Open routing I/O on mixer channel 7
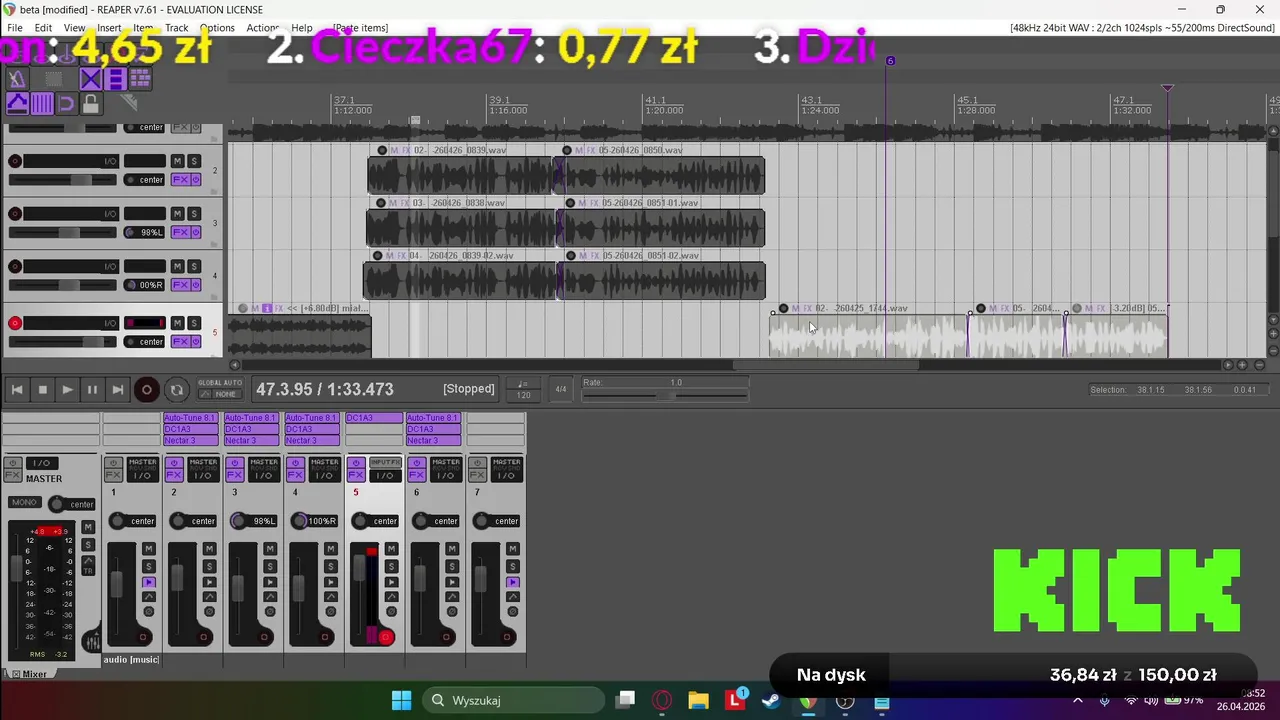The height and width of the screenshot is (720, 1280). coord(506,475)
